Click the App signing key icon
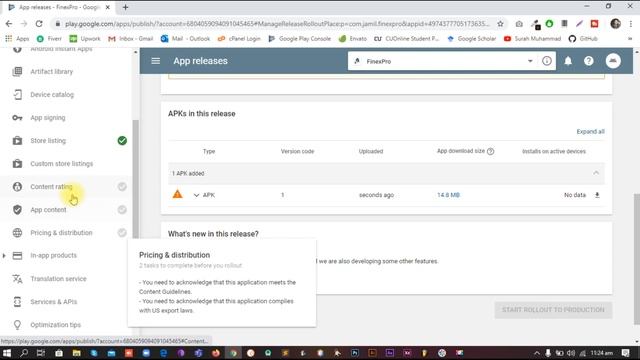This screenshot has width=640, height=360. pyautogui.click(x=17, y=118)
